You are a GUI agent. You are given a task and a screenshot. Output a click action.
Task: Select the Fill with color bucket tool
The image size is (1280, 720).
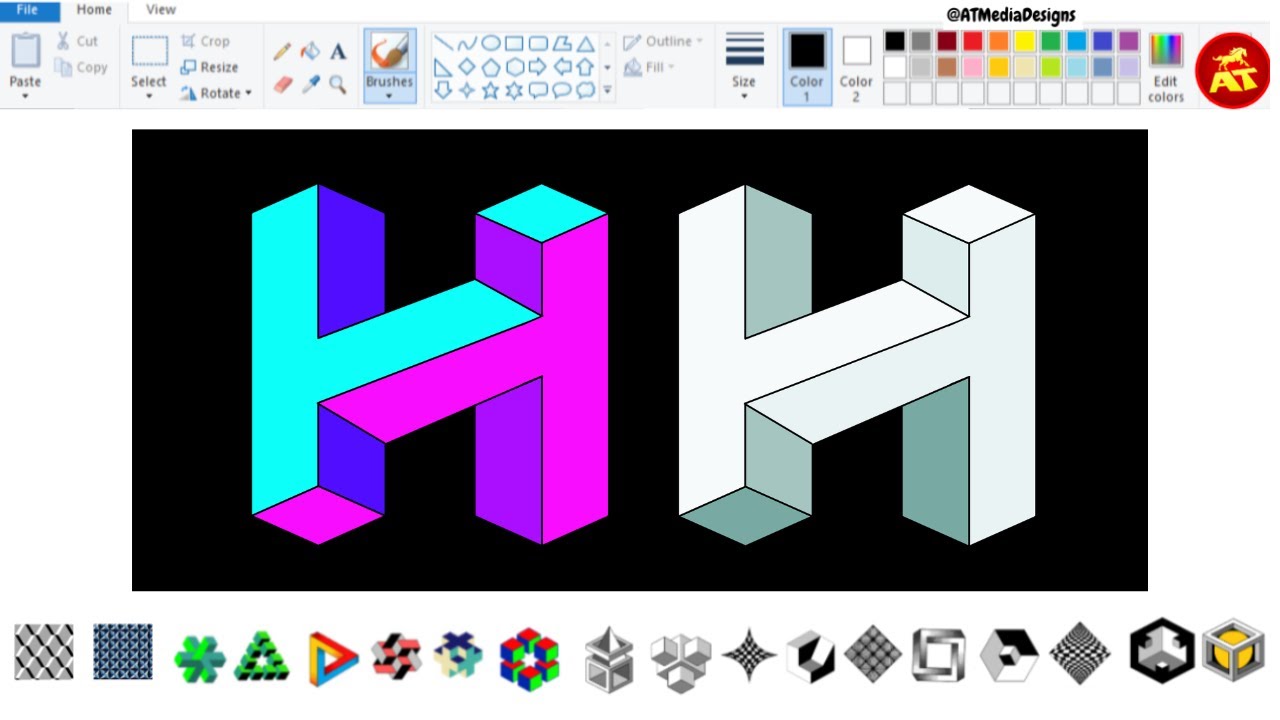pos(311,51)
